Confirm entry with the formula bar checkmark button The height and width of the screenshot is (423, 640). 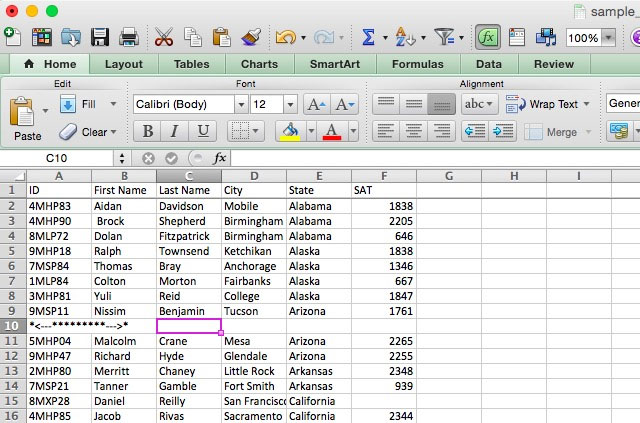pos(171,158)
